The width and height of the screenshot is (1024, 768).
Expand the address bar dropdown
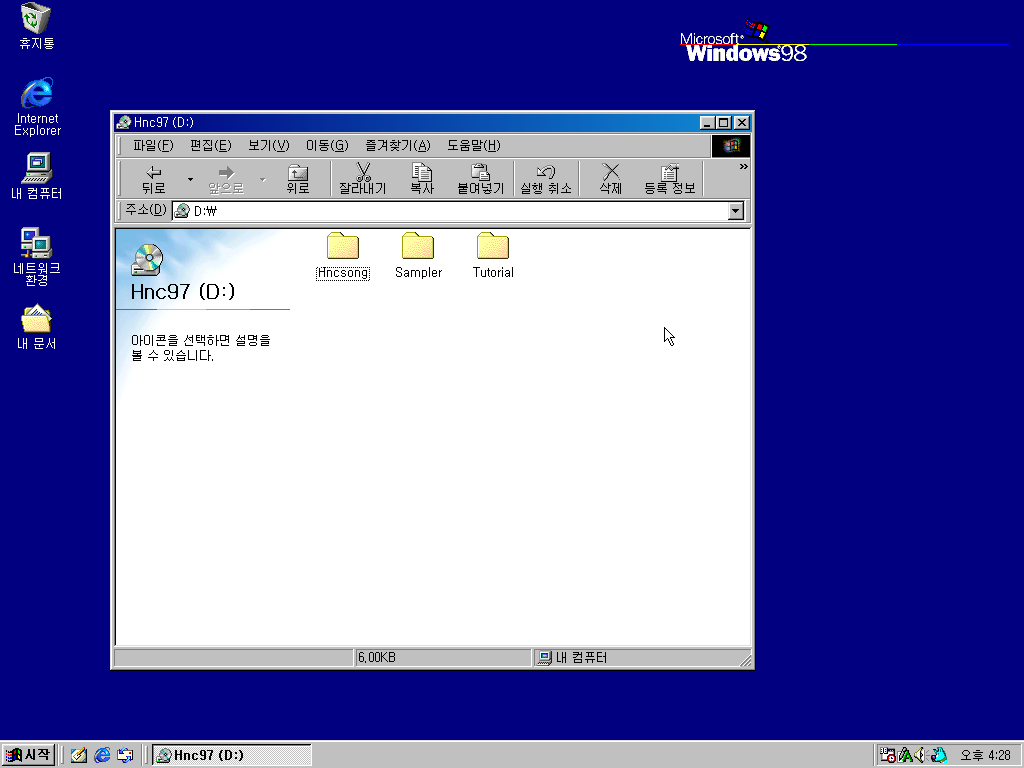(736, 211)
